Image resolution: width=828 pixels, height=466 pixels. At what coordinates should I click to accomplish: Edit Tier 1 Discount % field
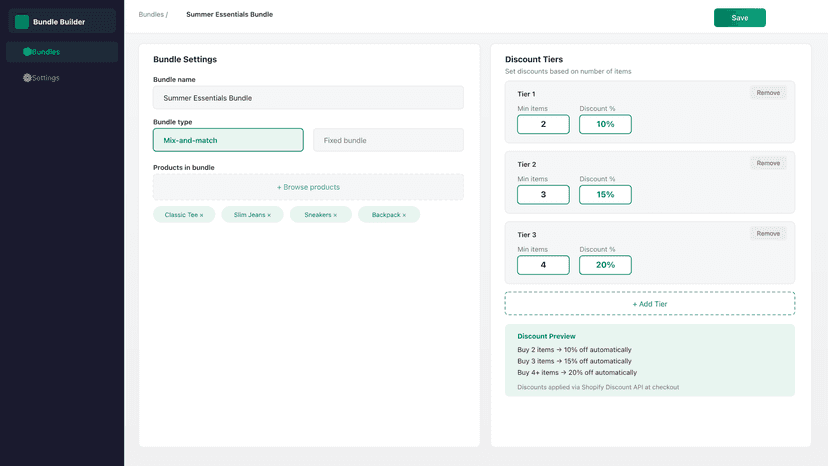pyautogui.click(x=605, y=124)
